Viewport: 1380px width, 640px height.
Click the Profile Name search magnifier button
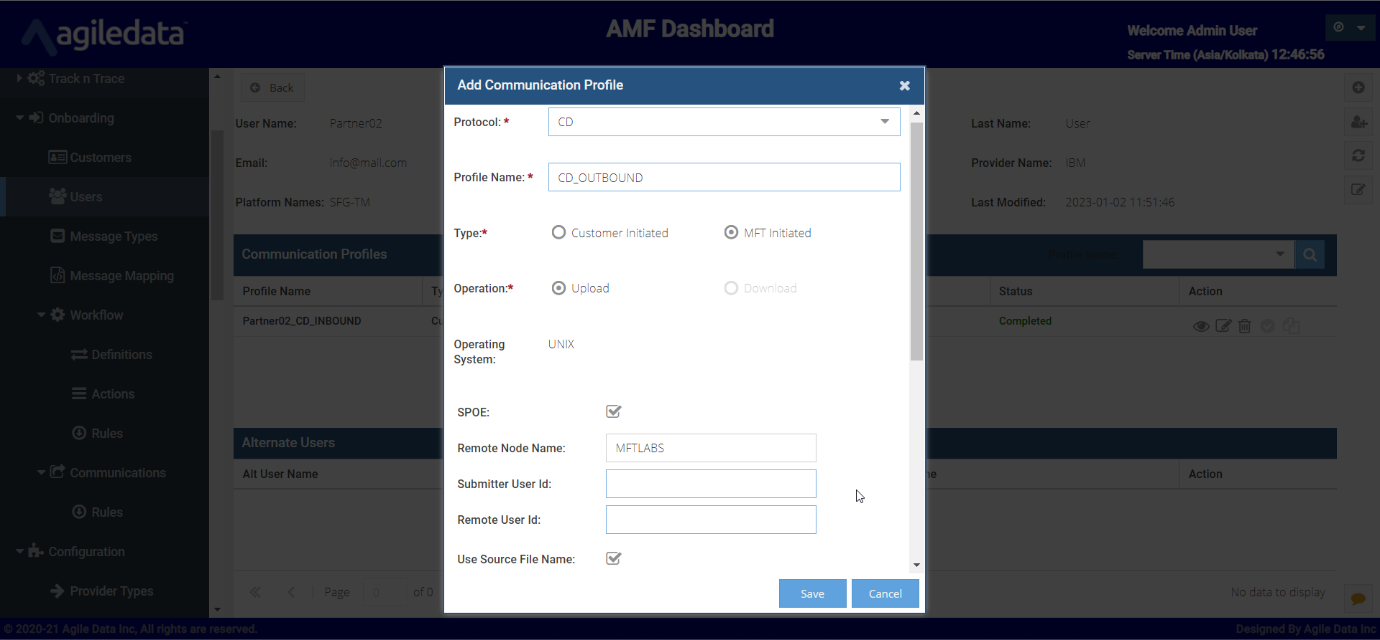[x=1309, y=255]
